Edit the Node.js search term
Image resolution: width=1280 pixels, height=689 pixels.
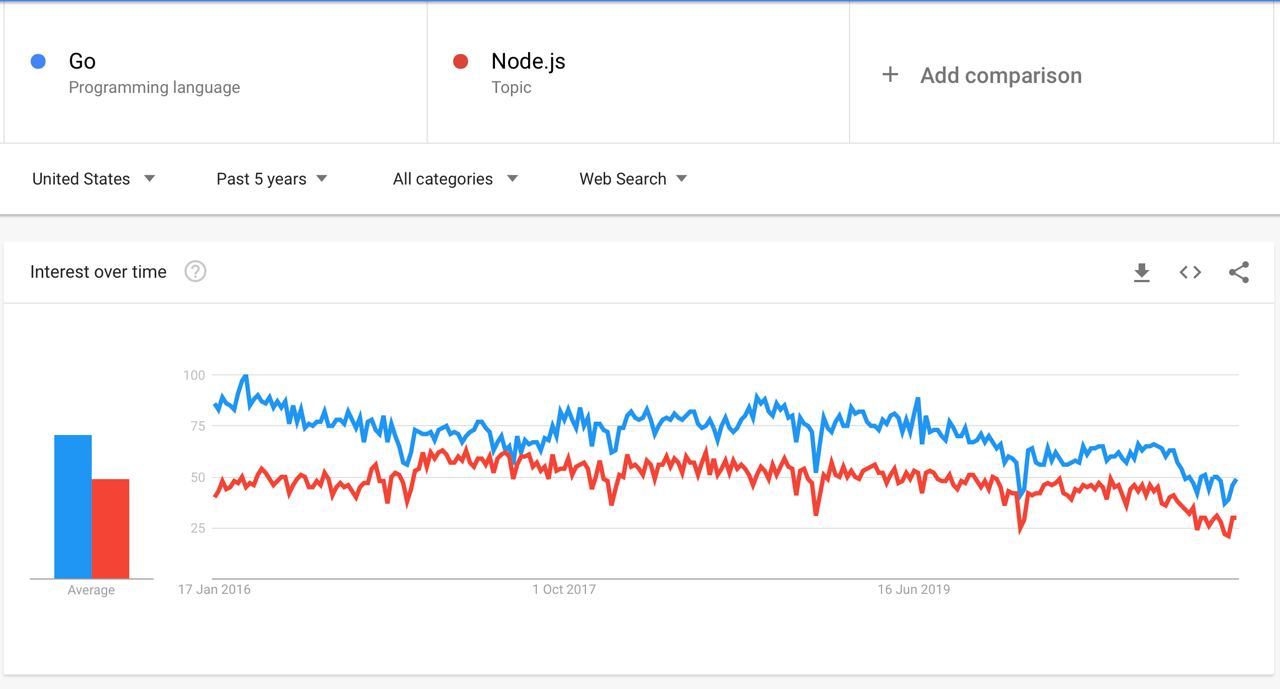click(x=528, y=61)
